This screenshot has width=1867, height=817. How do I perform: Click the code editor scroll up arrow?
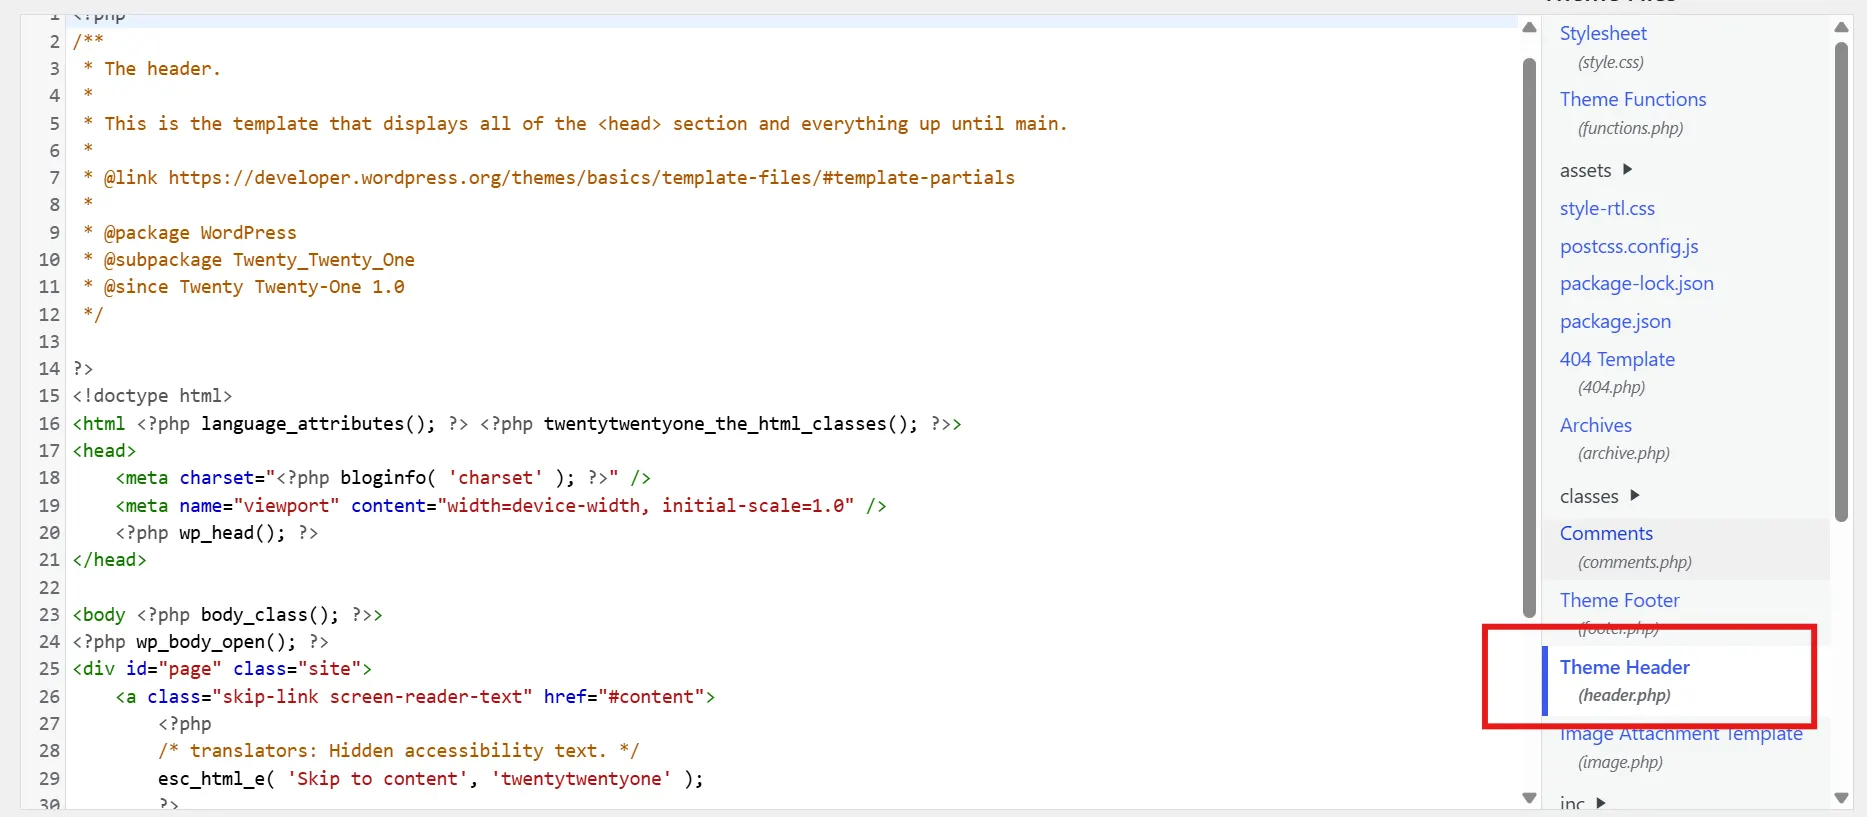pyautogui.click(x=1529, y=28)
